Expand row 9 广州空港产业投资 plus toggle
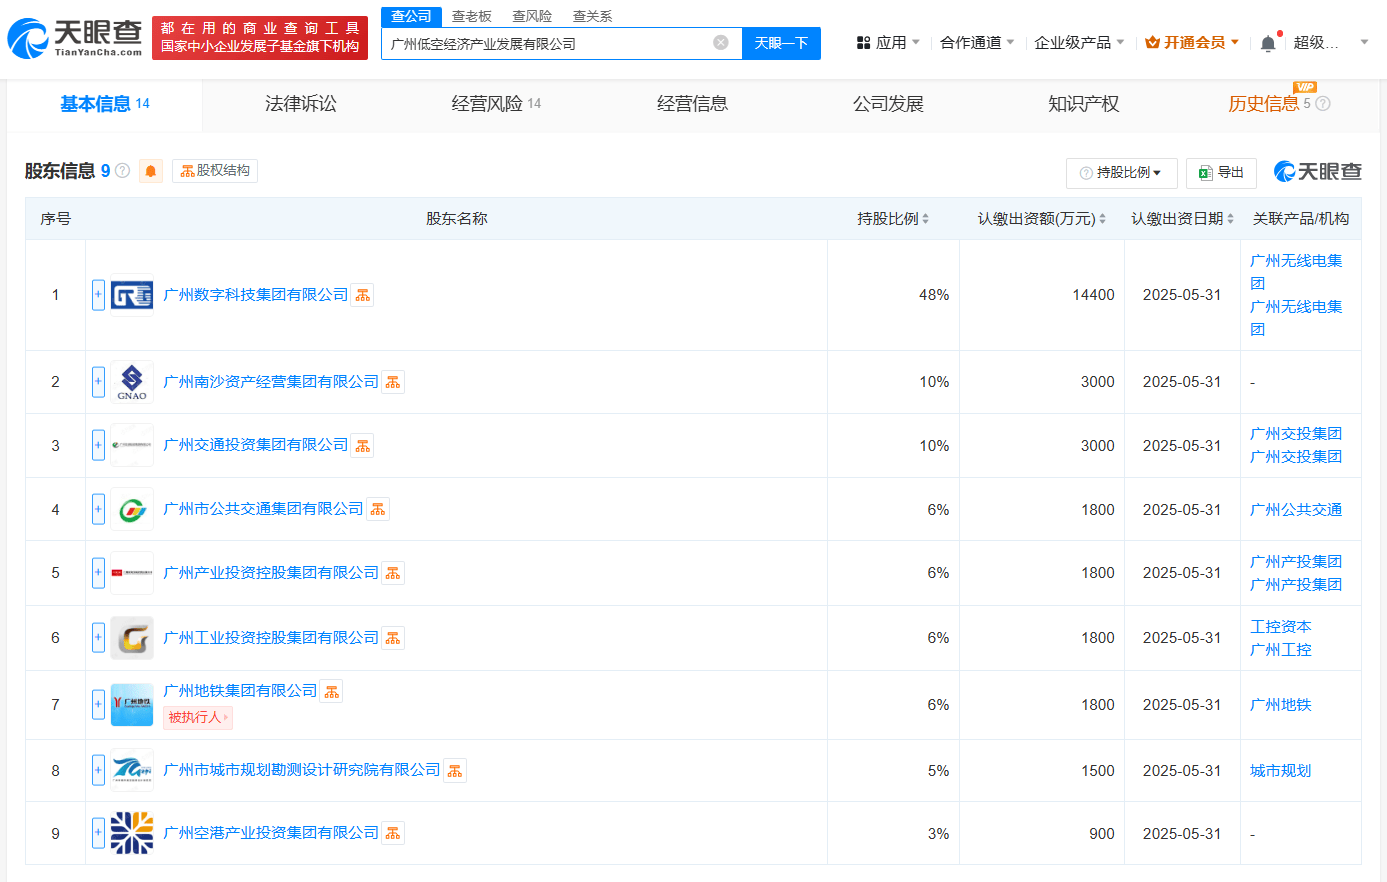This screenshot has height=882, width=1387. [98, 833]
